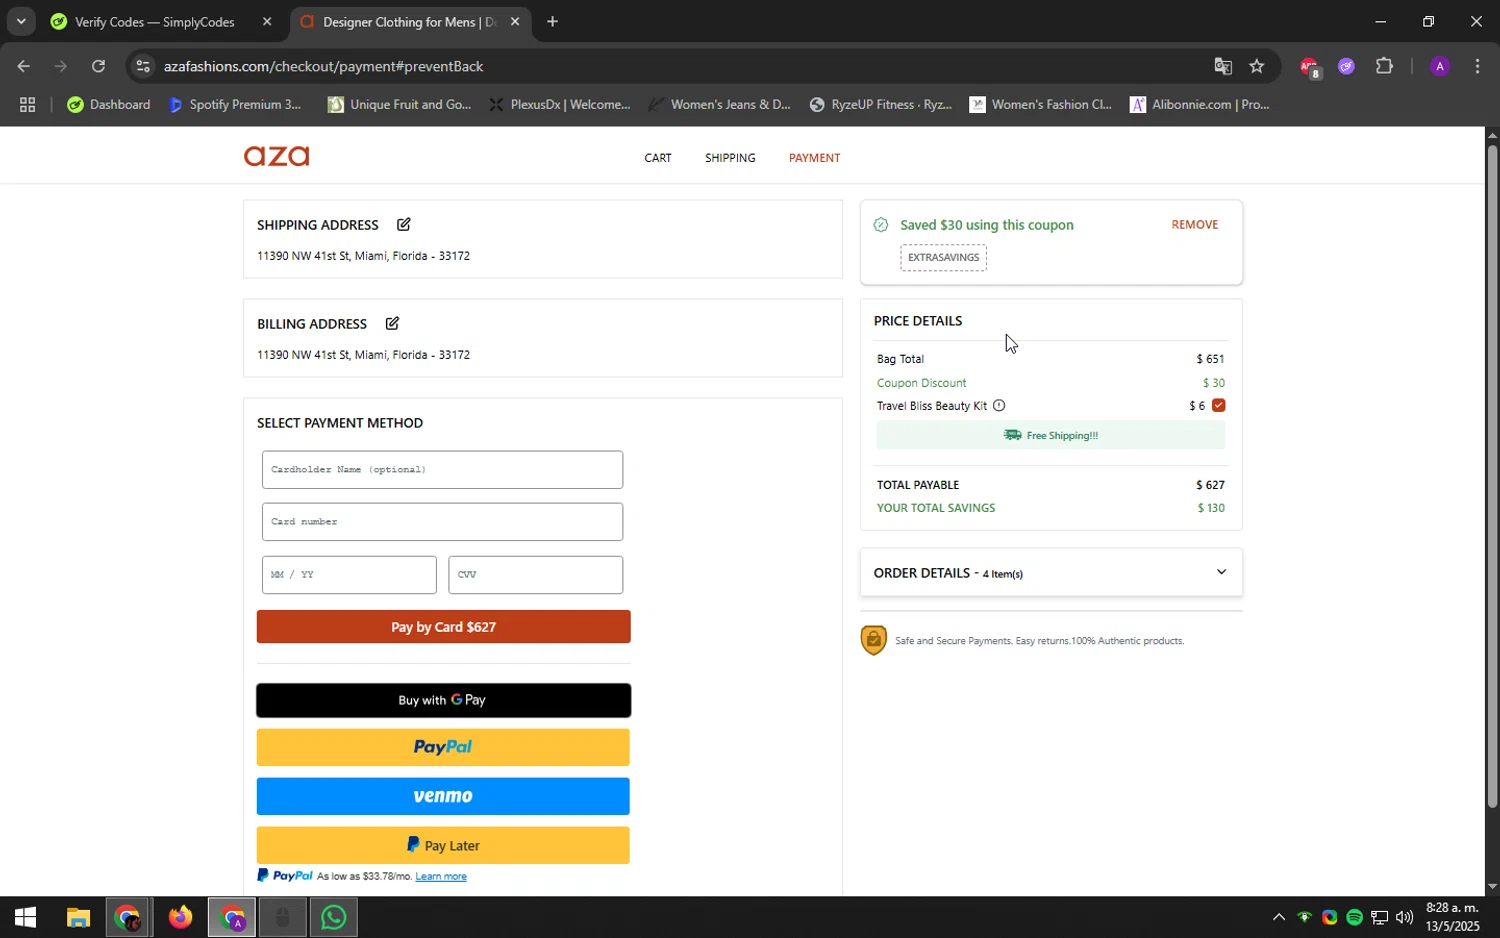Open Windows Start menu
1500x938 pixels.
[25, 917]
